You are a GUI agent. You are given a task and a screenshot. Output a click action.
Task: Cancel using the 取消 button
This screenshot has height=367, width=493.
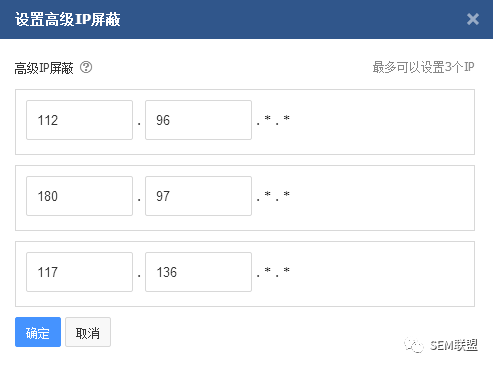[88, 332]
